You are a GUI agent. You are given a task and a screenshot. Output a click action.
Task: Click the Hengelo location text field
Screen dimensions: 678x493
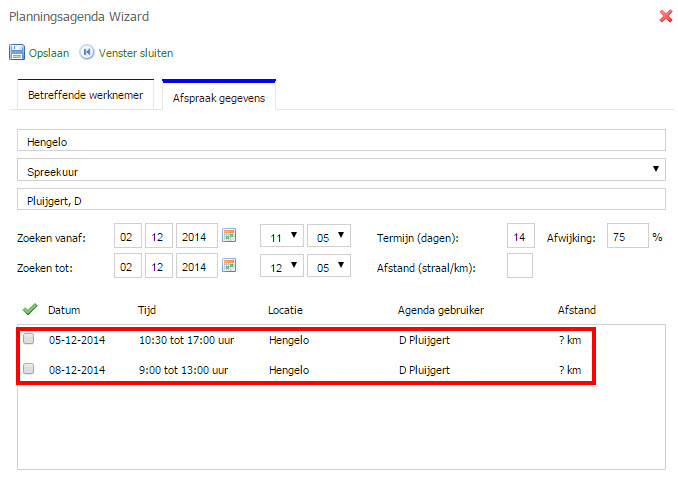point(341,142)
